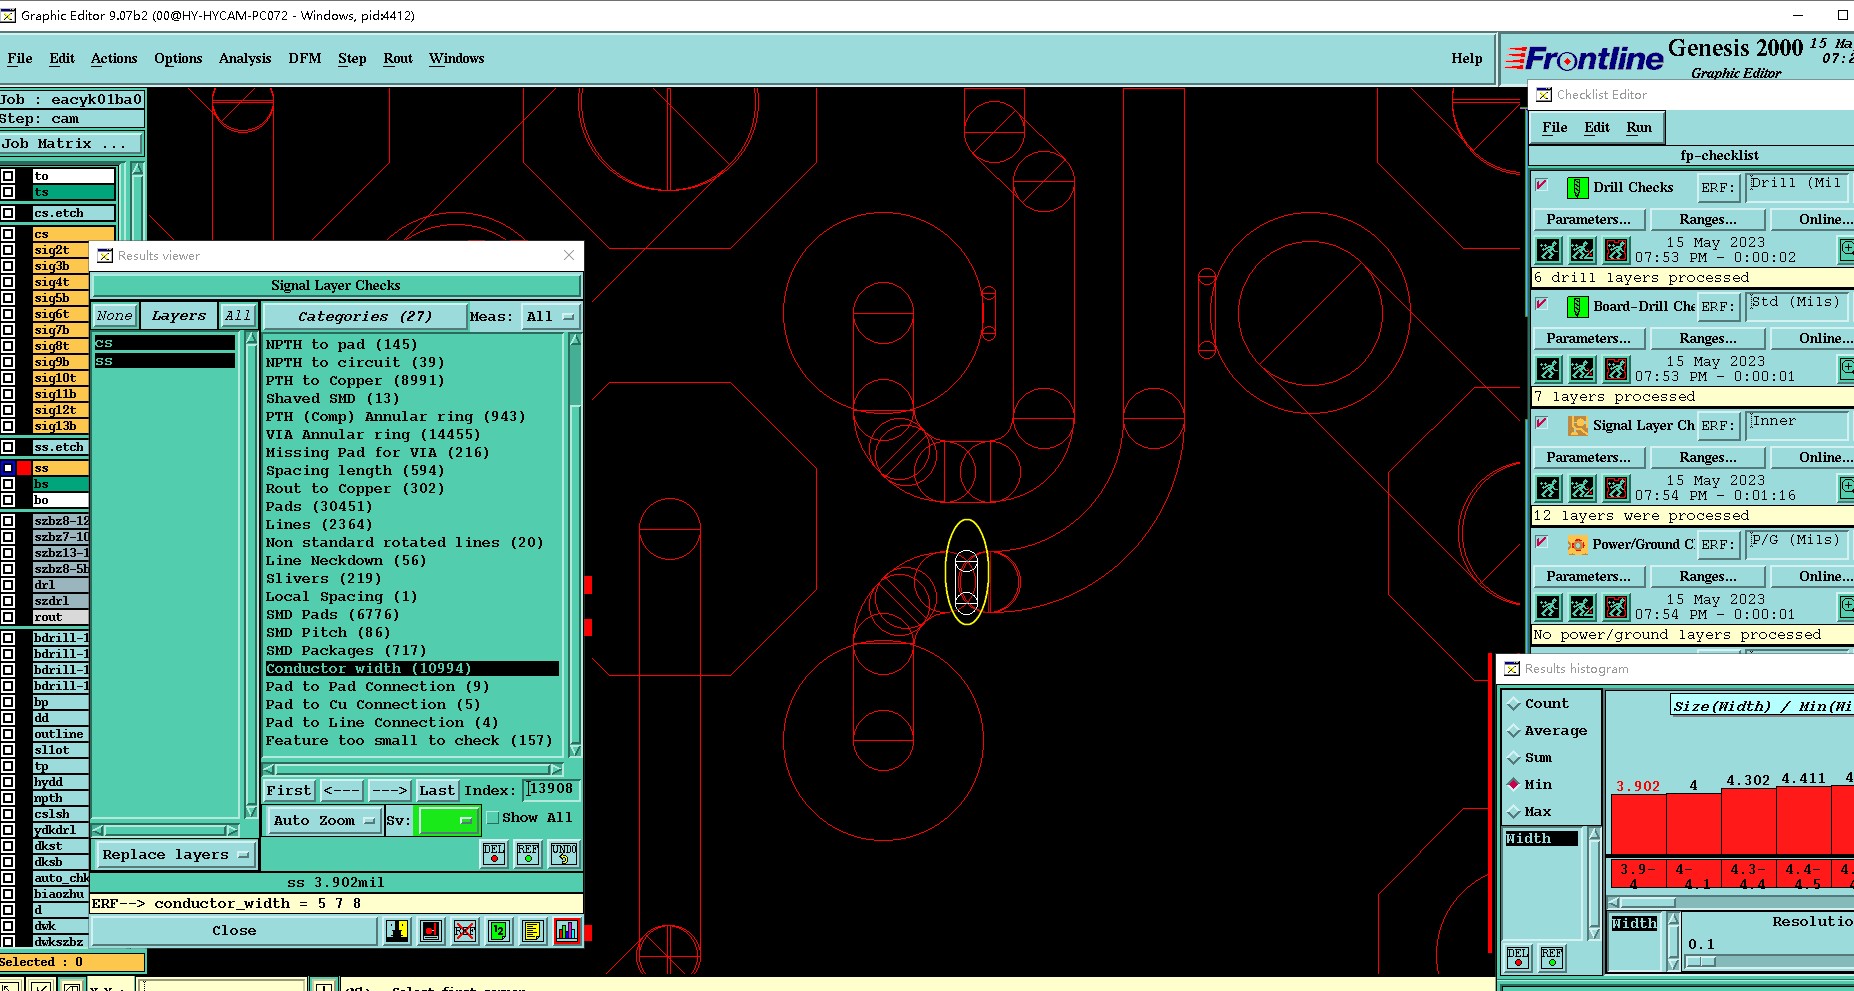Viewport: 1854px width, 991px height.
Task: Toggle the Power/Ground Checks checkbox
Action: pyautogui.click(x=1542, y=542)
